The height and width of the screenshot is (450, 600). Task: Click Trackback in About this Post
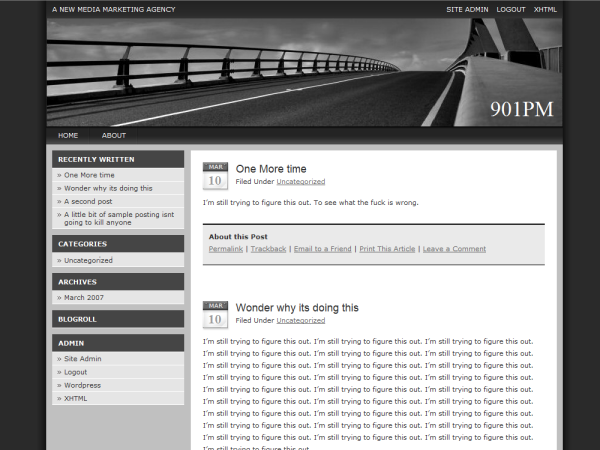(x=268, y=248)
